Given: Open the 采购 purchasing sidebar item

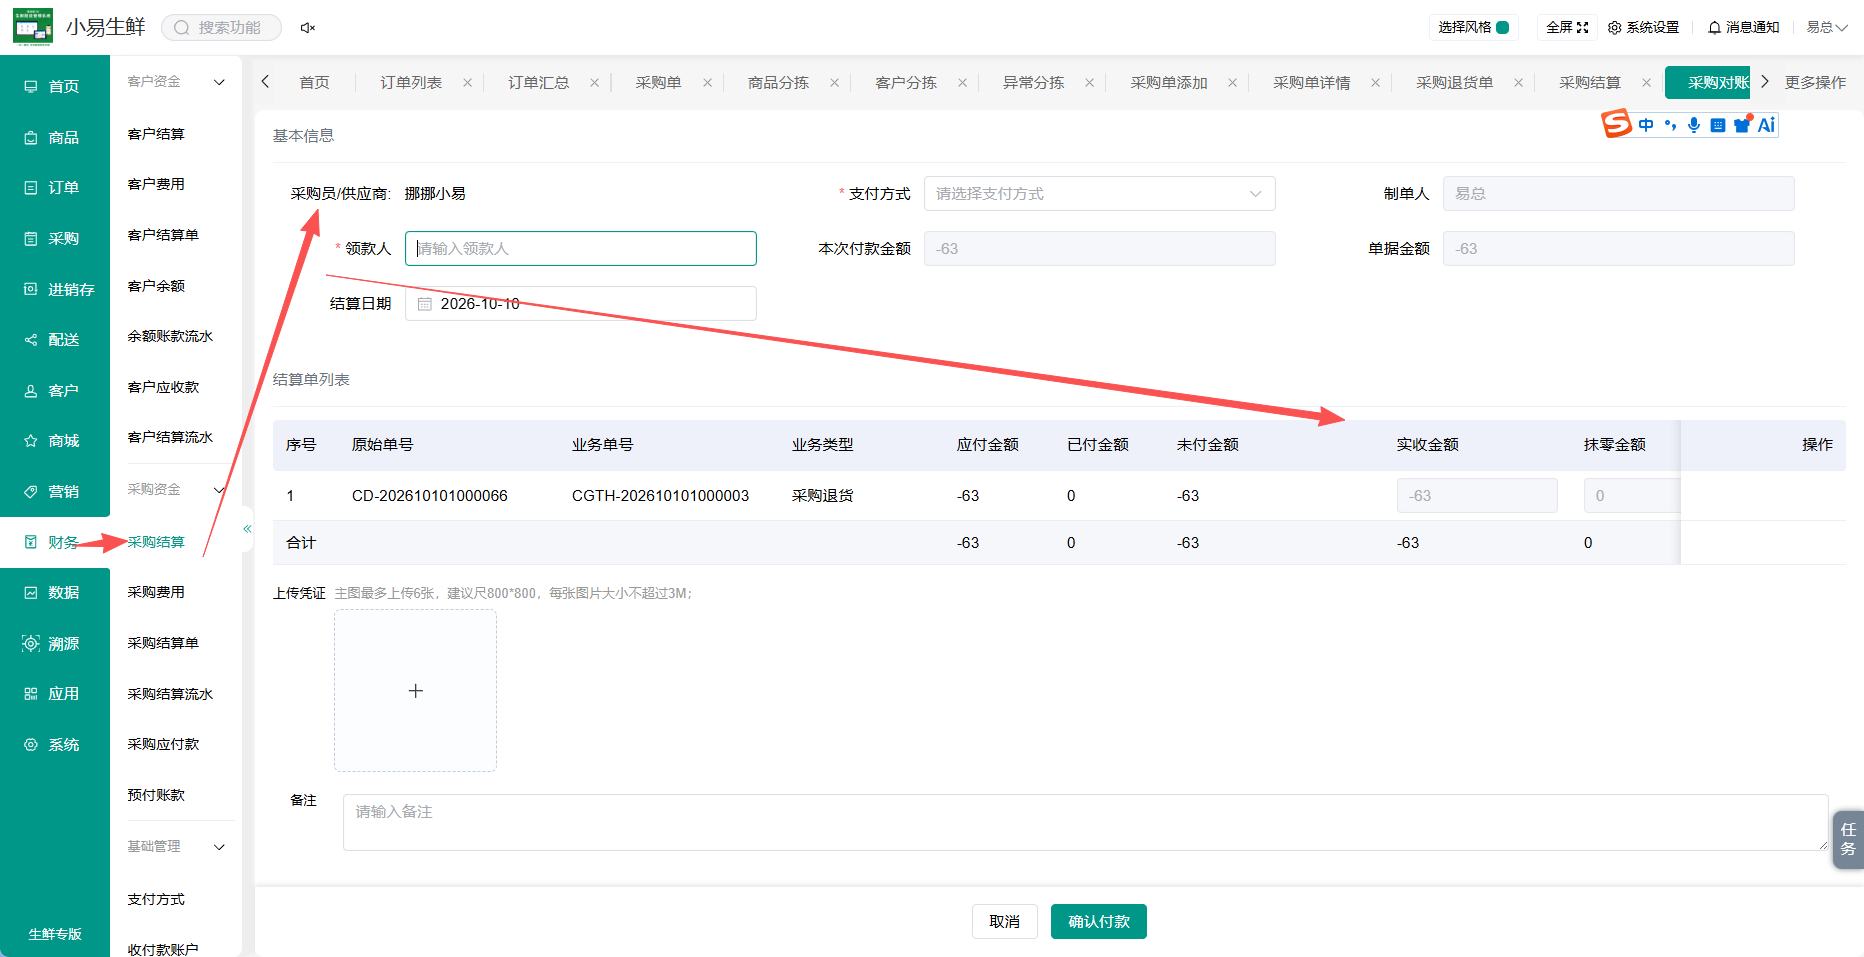Looking at the screenshot, I should (54, 239).
